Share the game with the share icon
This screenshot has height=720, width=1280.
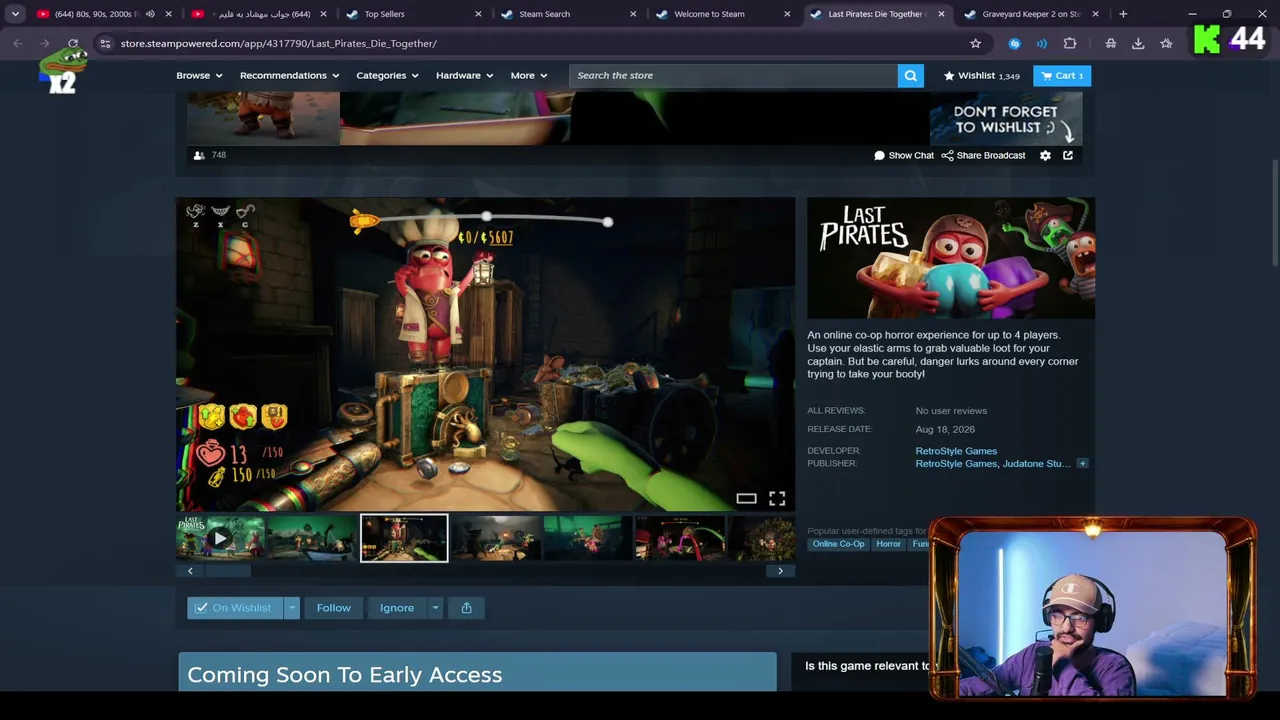point(466,608)
